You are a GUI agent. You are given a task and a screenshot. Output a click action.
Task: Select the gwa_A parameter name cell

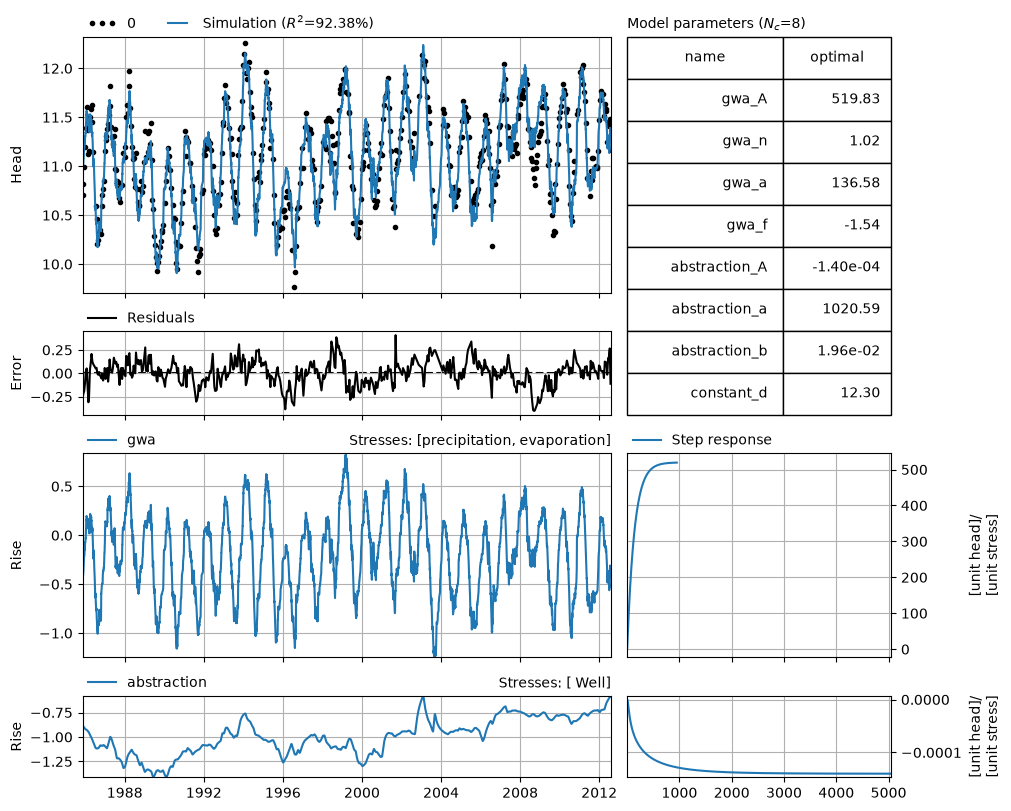point(705,100)
